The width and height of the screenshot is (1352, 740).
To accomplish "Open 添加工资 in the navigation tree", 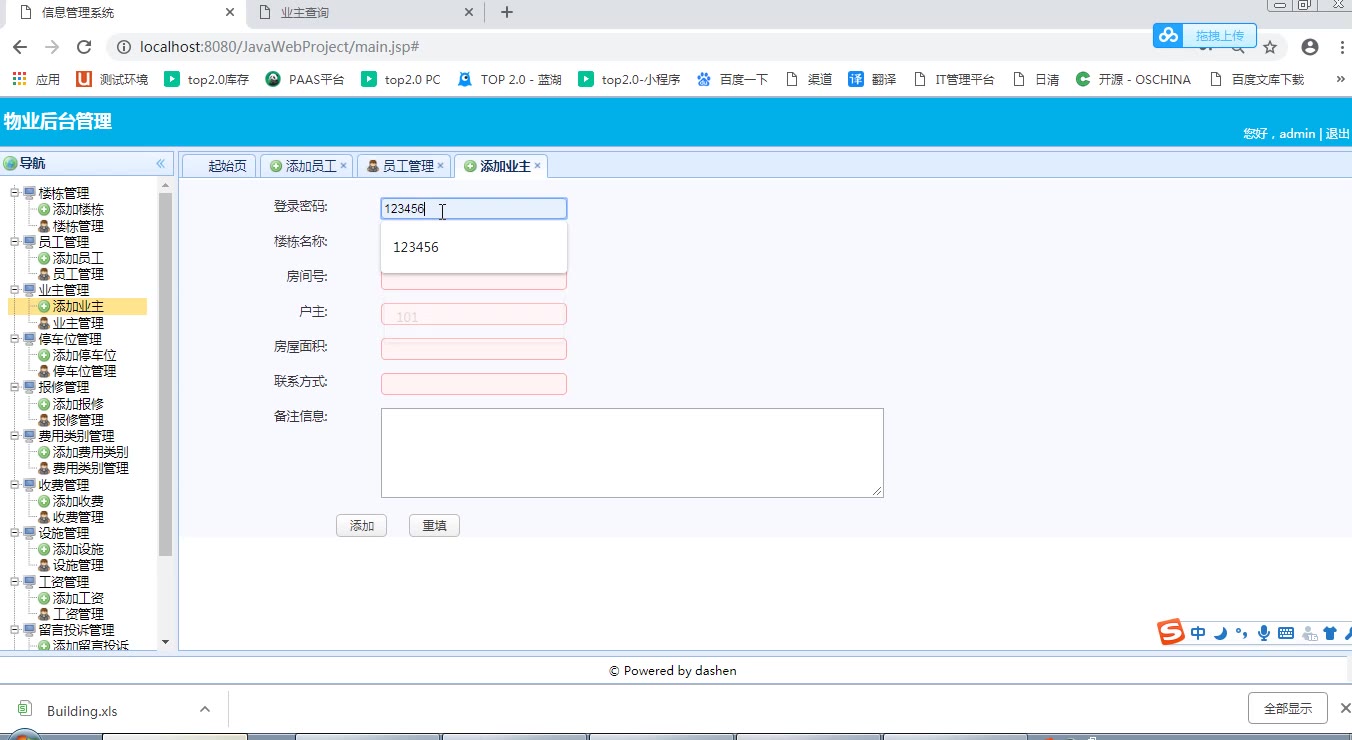I will tap(78, 598).
